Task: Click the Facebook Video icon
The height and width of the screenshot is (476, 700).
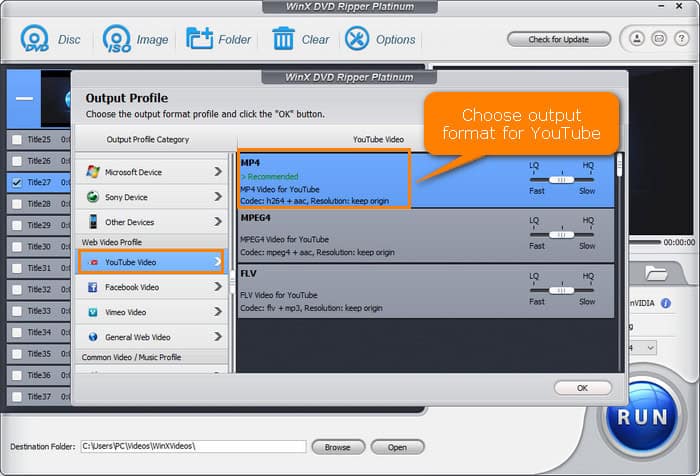Action: click(93, 287)
